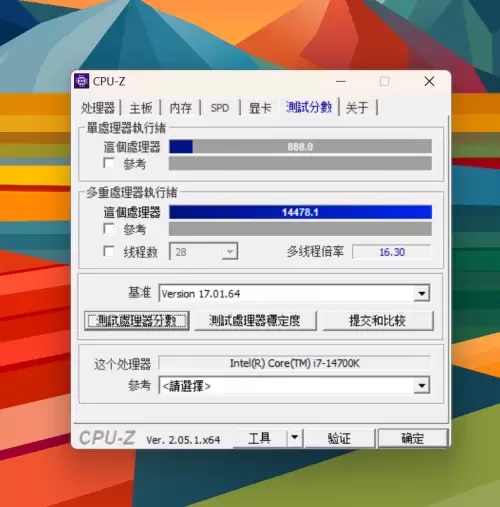This screenshot has height=507, width=500.
Task: Click the Ver. 2.05.1.x64 text
Action: (x=183, y=440)
